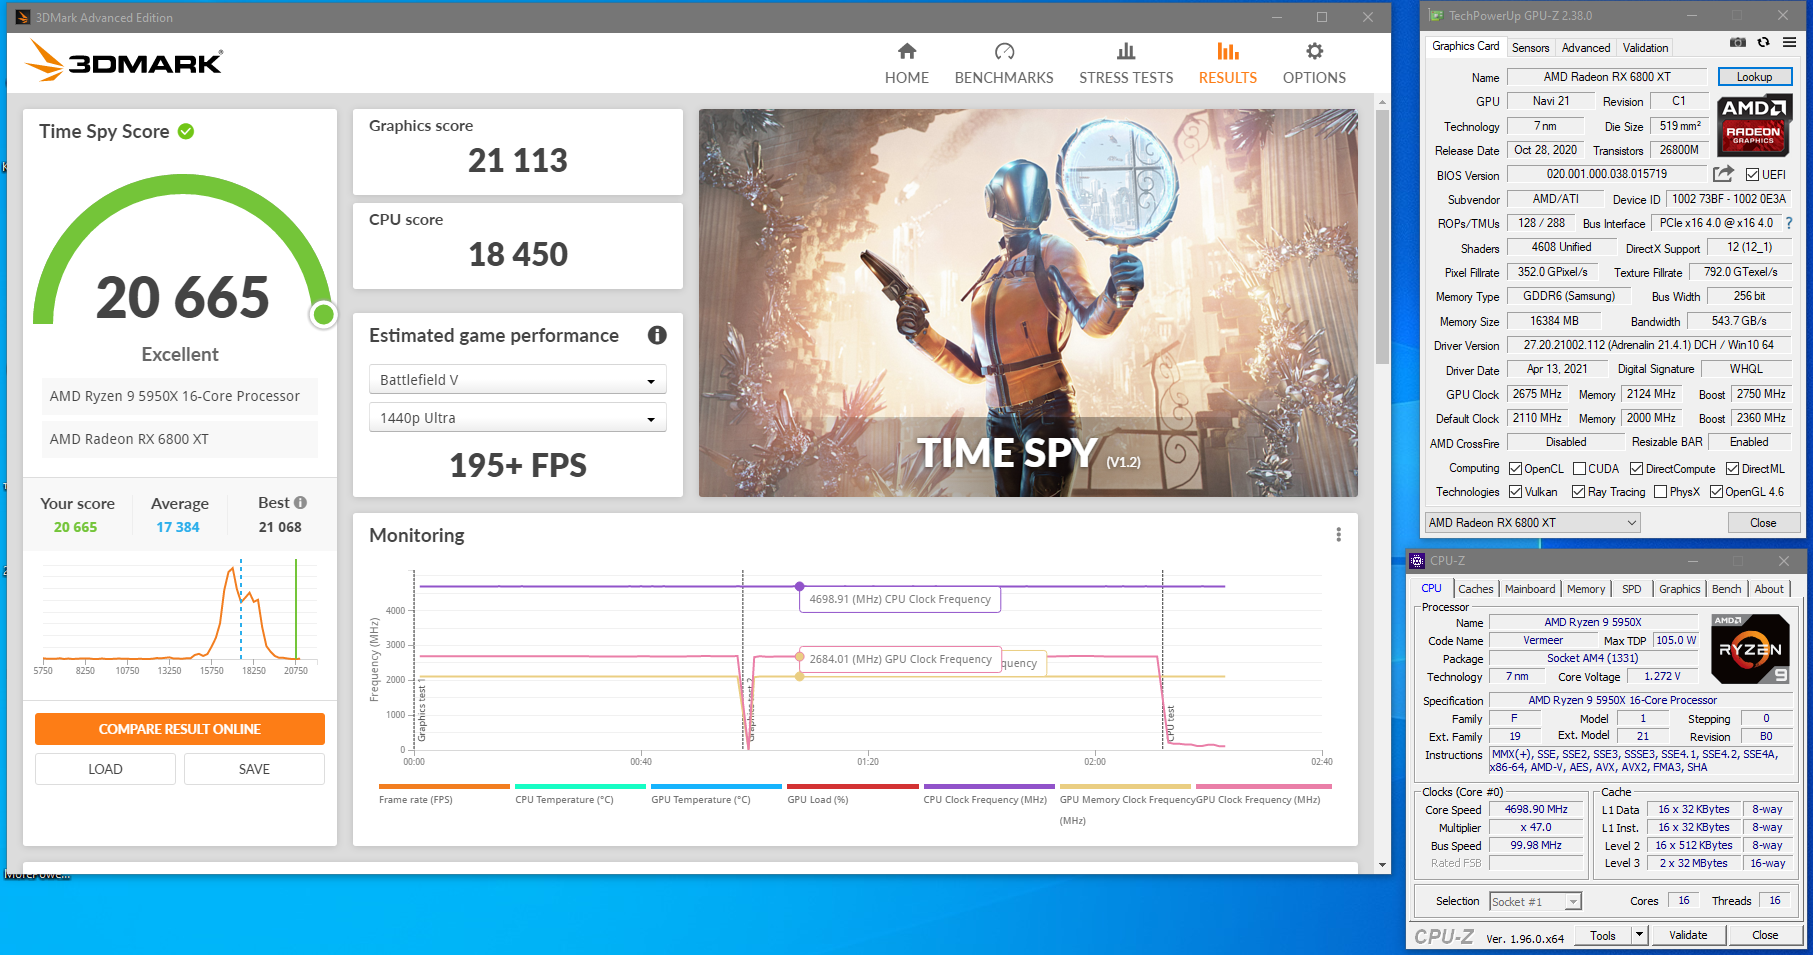Toggle the DirectCompute checkbox
Screen dimensions: 1813x955
(1636, 469)
